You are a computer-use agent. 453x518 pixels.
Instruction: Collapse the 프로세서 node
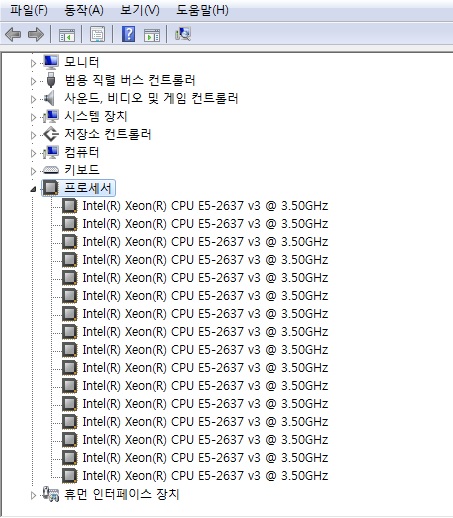(33, 189)
